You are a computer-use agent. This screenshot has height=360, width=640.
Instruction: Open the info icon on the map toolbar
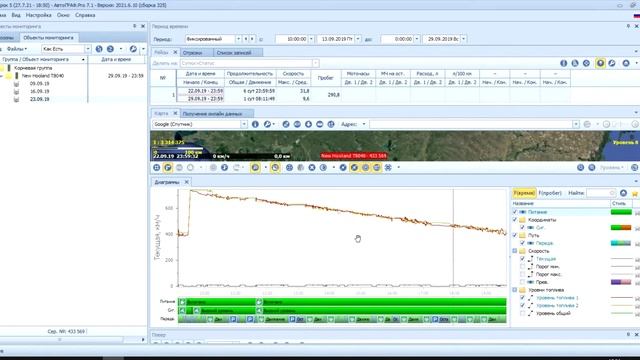[x=255, y=124]
